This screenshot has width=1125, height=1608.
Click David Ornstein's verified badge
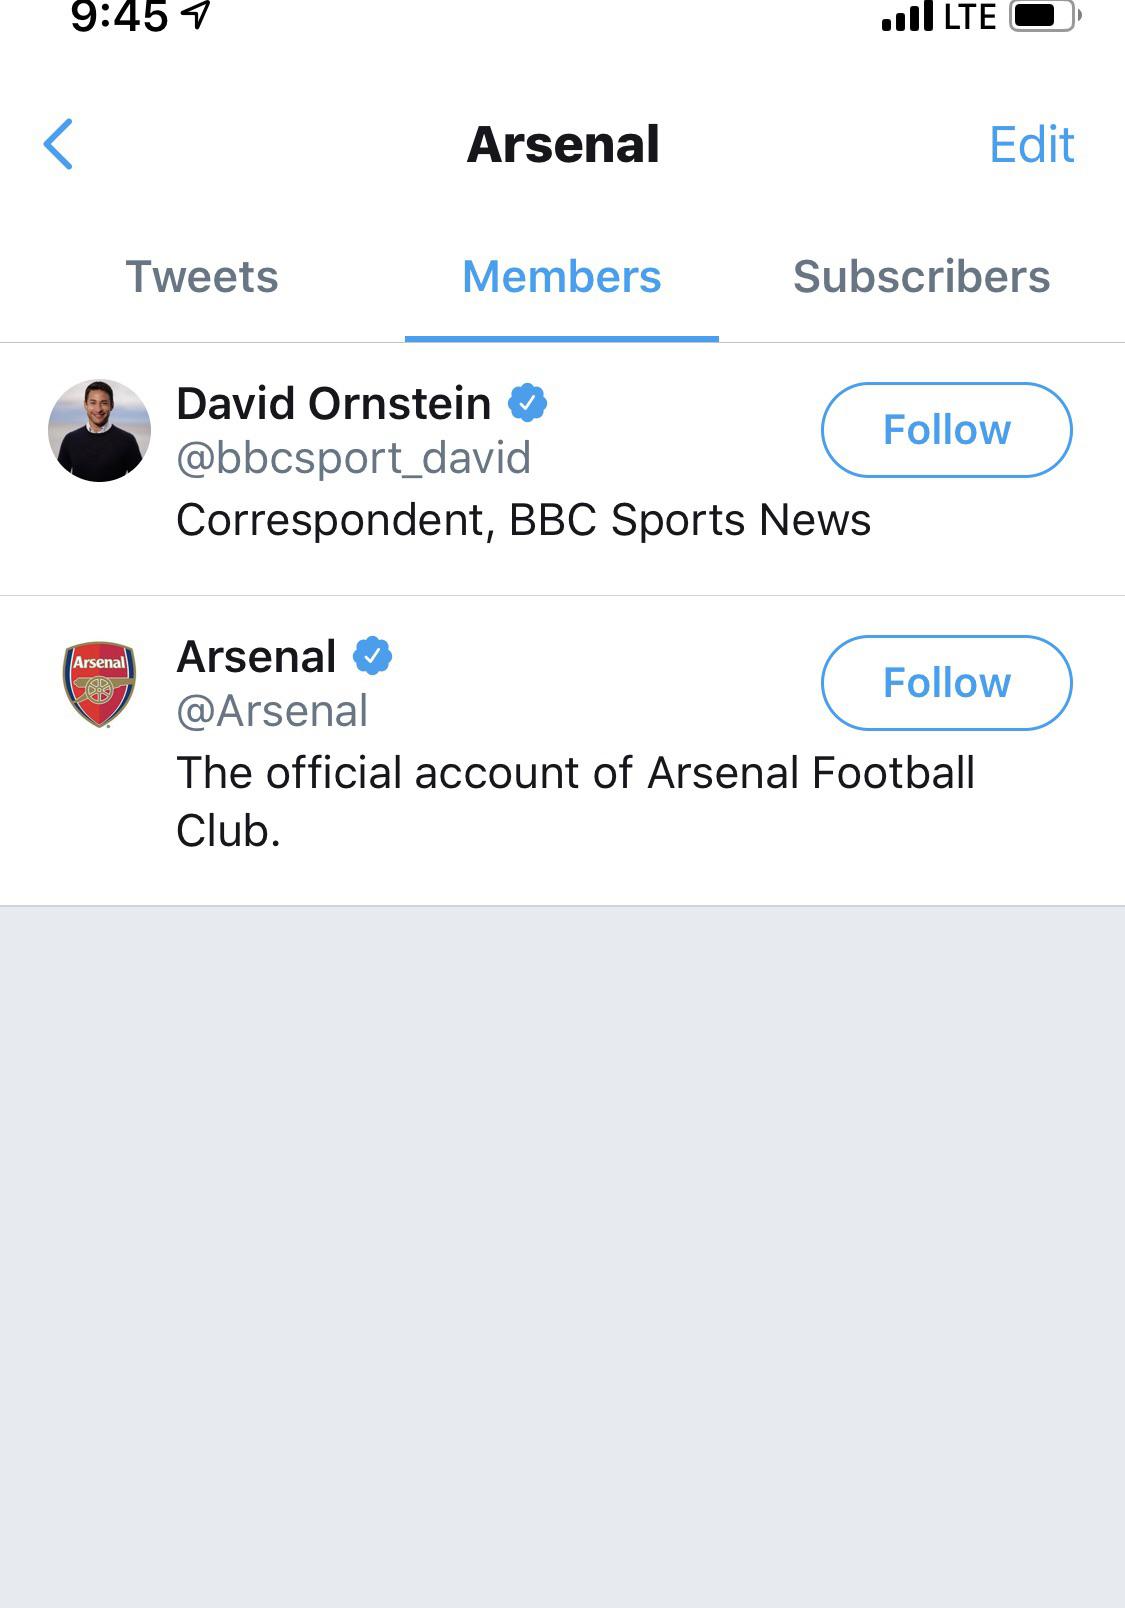click(527, 403)
